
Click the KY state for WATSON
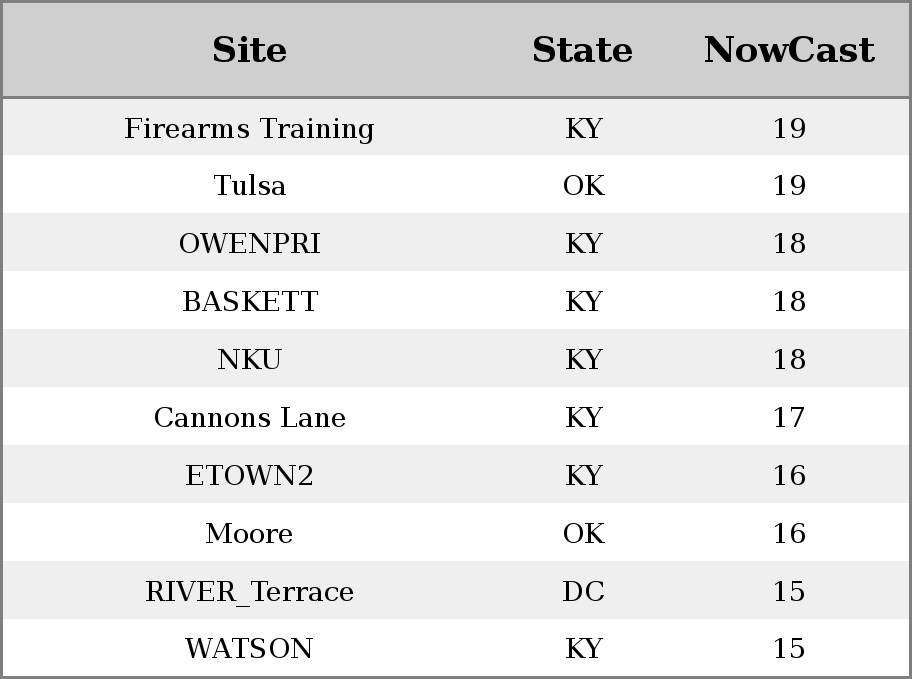tap(583, 648)
